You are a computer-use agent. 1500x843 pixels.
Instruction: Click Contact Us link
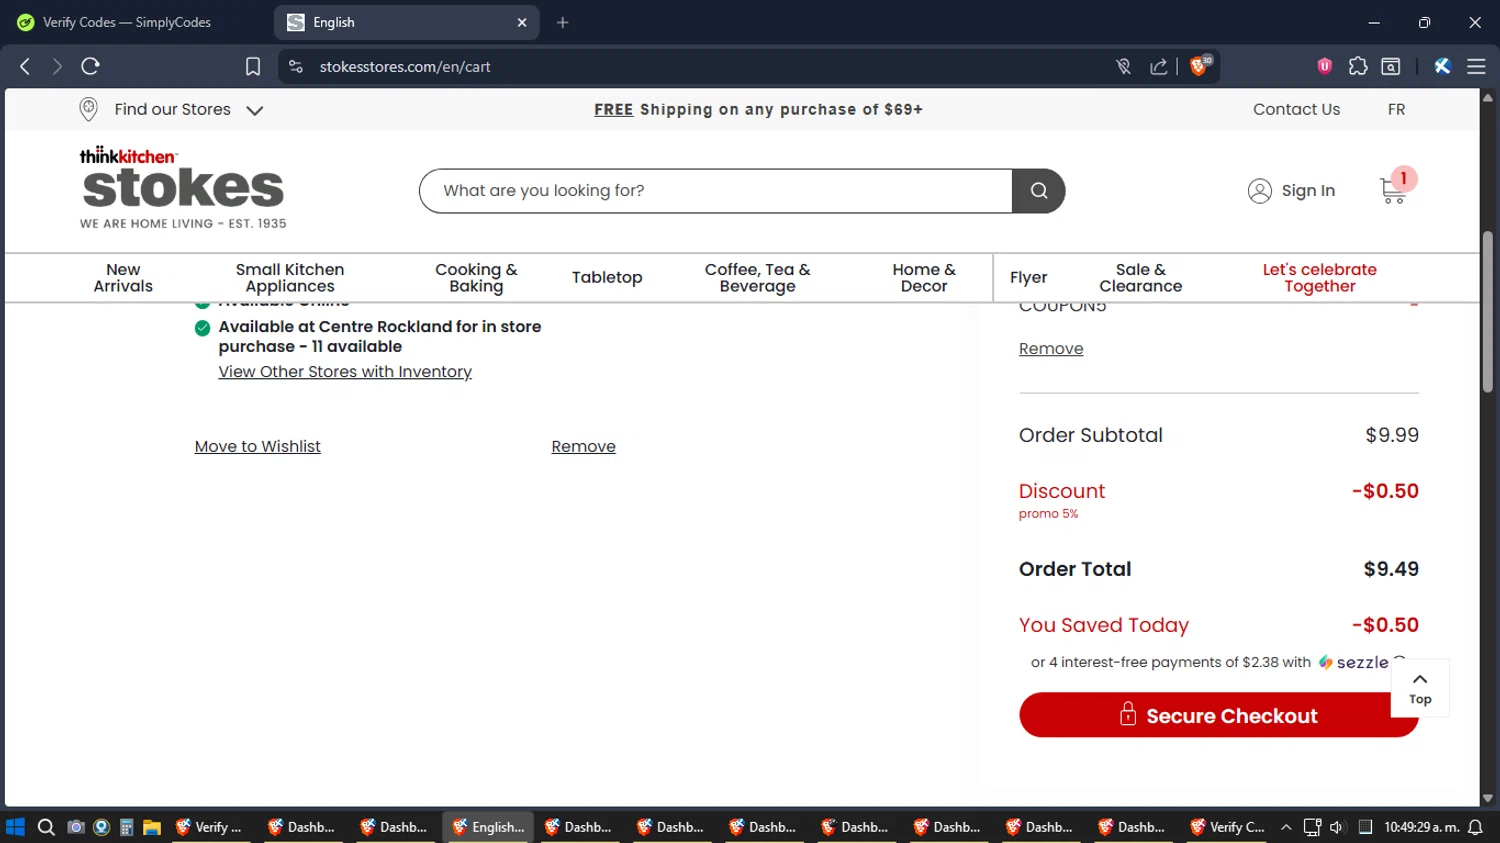pyautogui.click(x=1296, y=110)
